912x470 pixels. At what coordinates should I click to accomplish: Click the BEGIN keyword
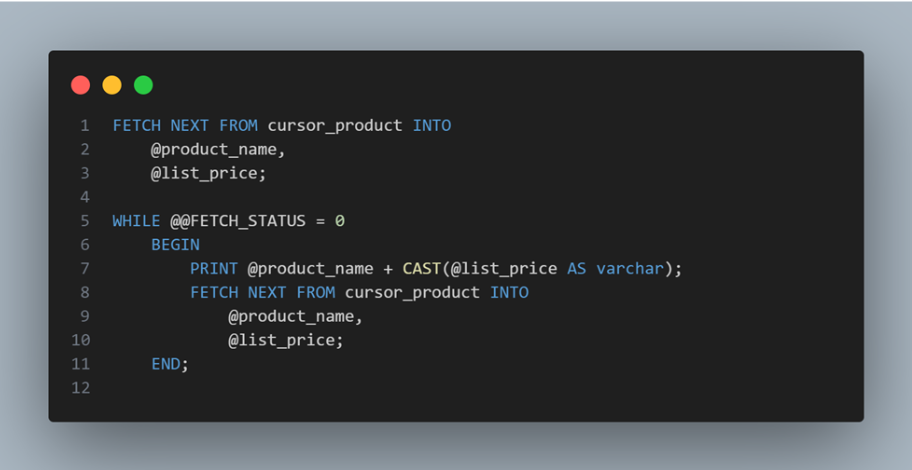(175, 244)
